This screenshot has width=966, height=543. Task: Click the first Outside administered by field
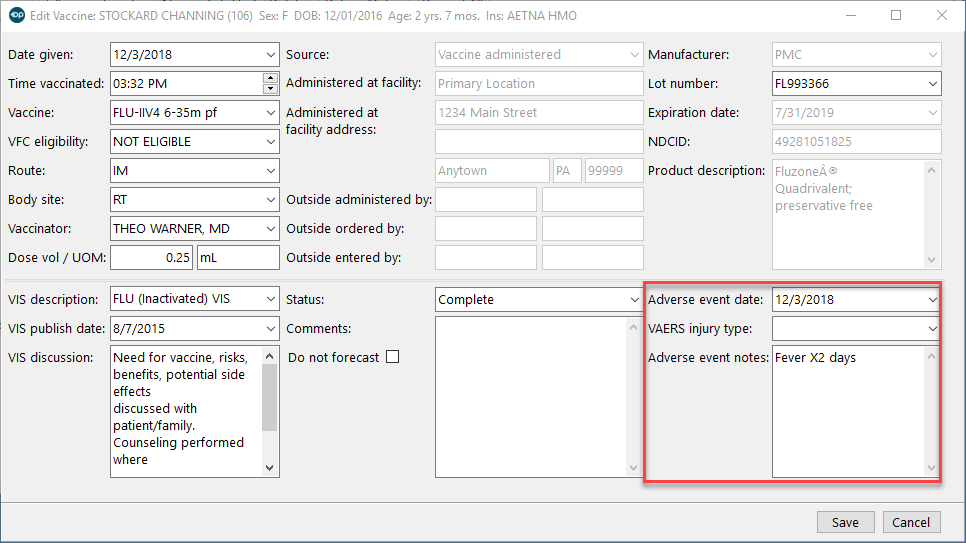coord(485,200)
